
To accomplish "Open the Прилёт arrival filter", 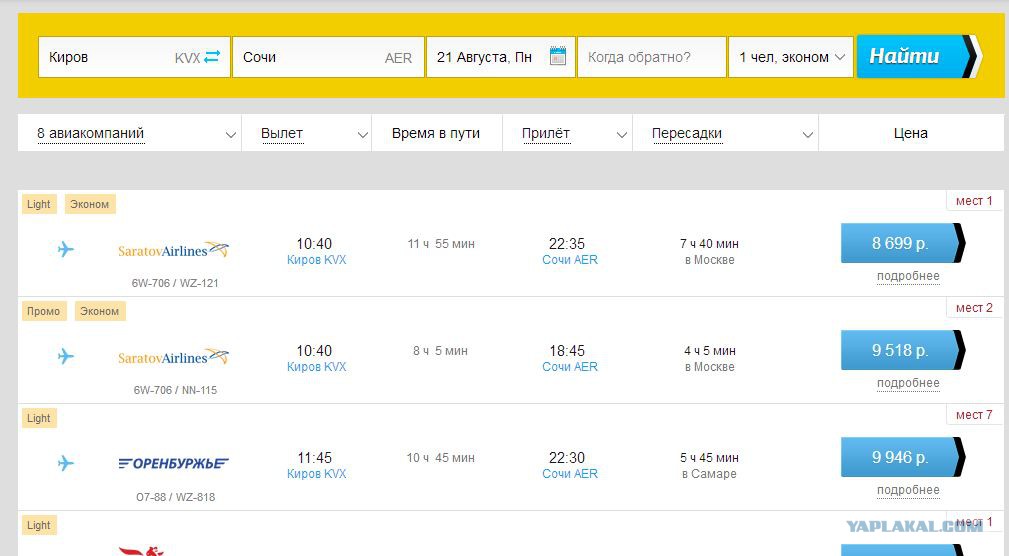I will coord(568,133).
